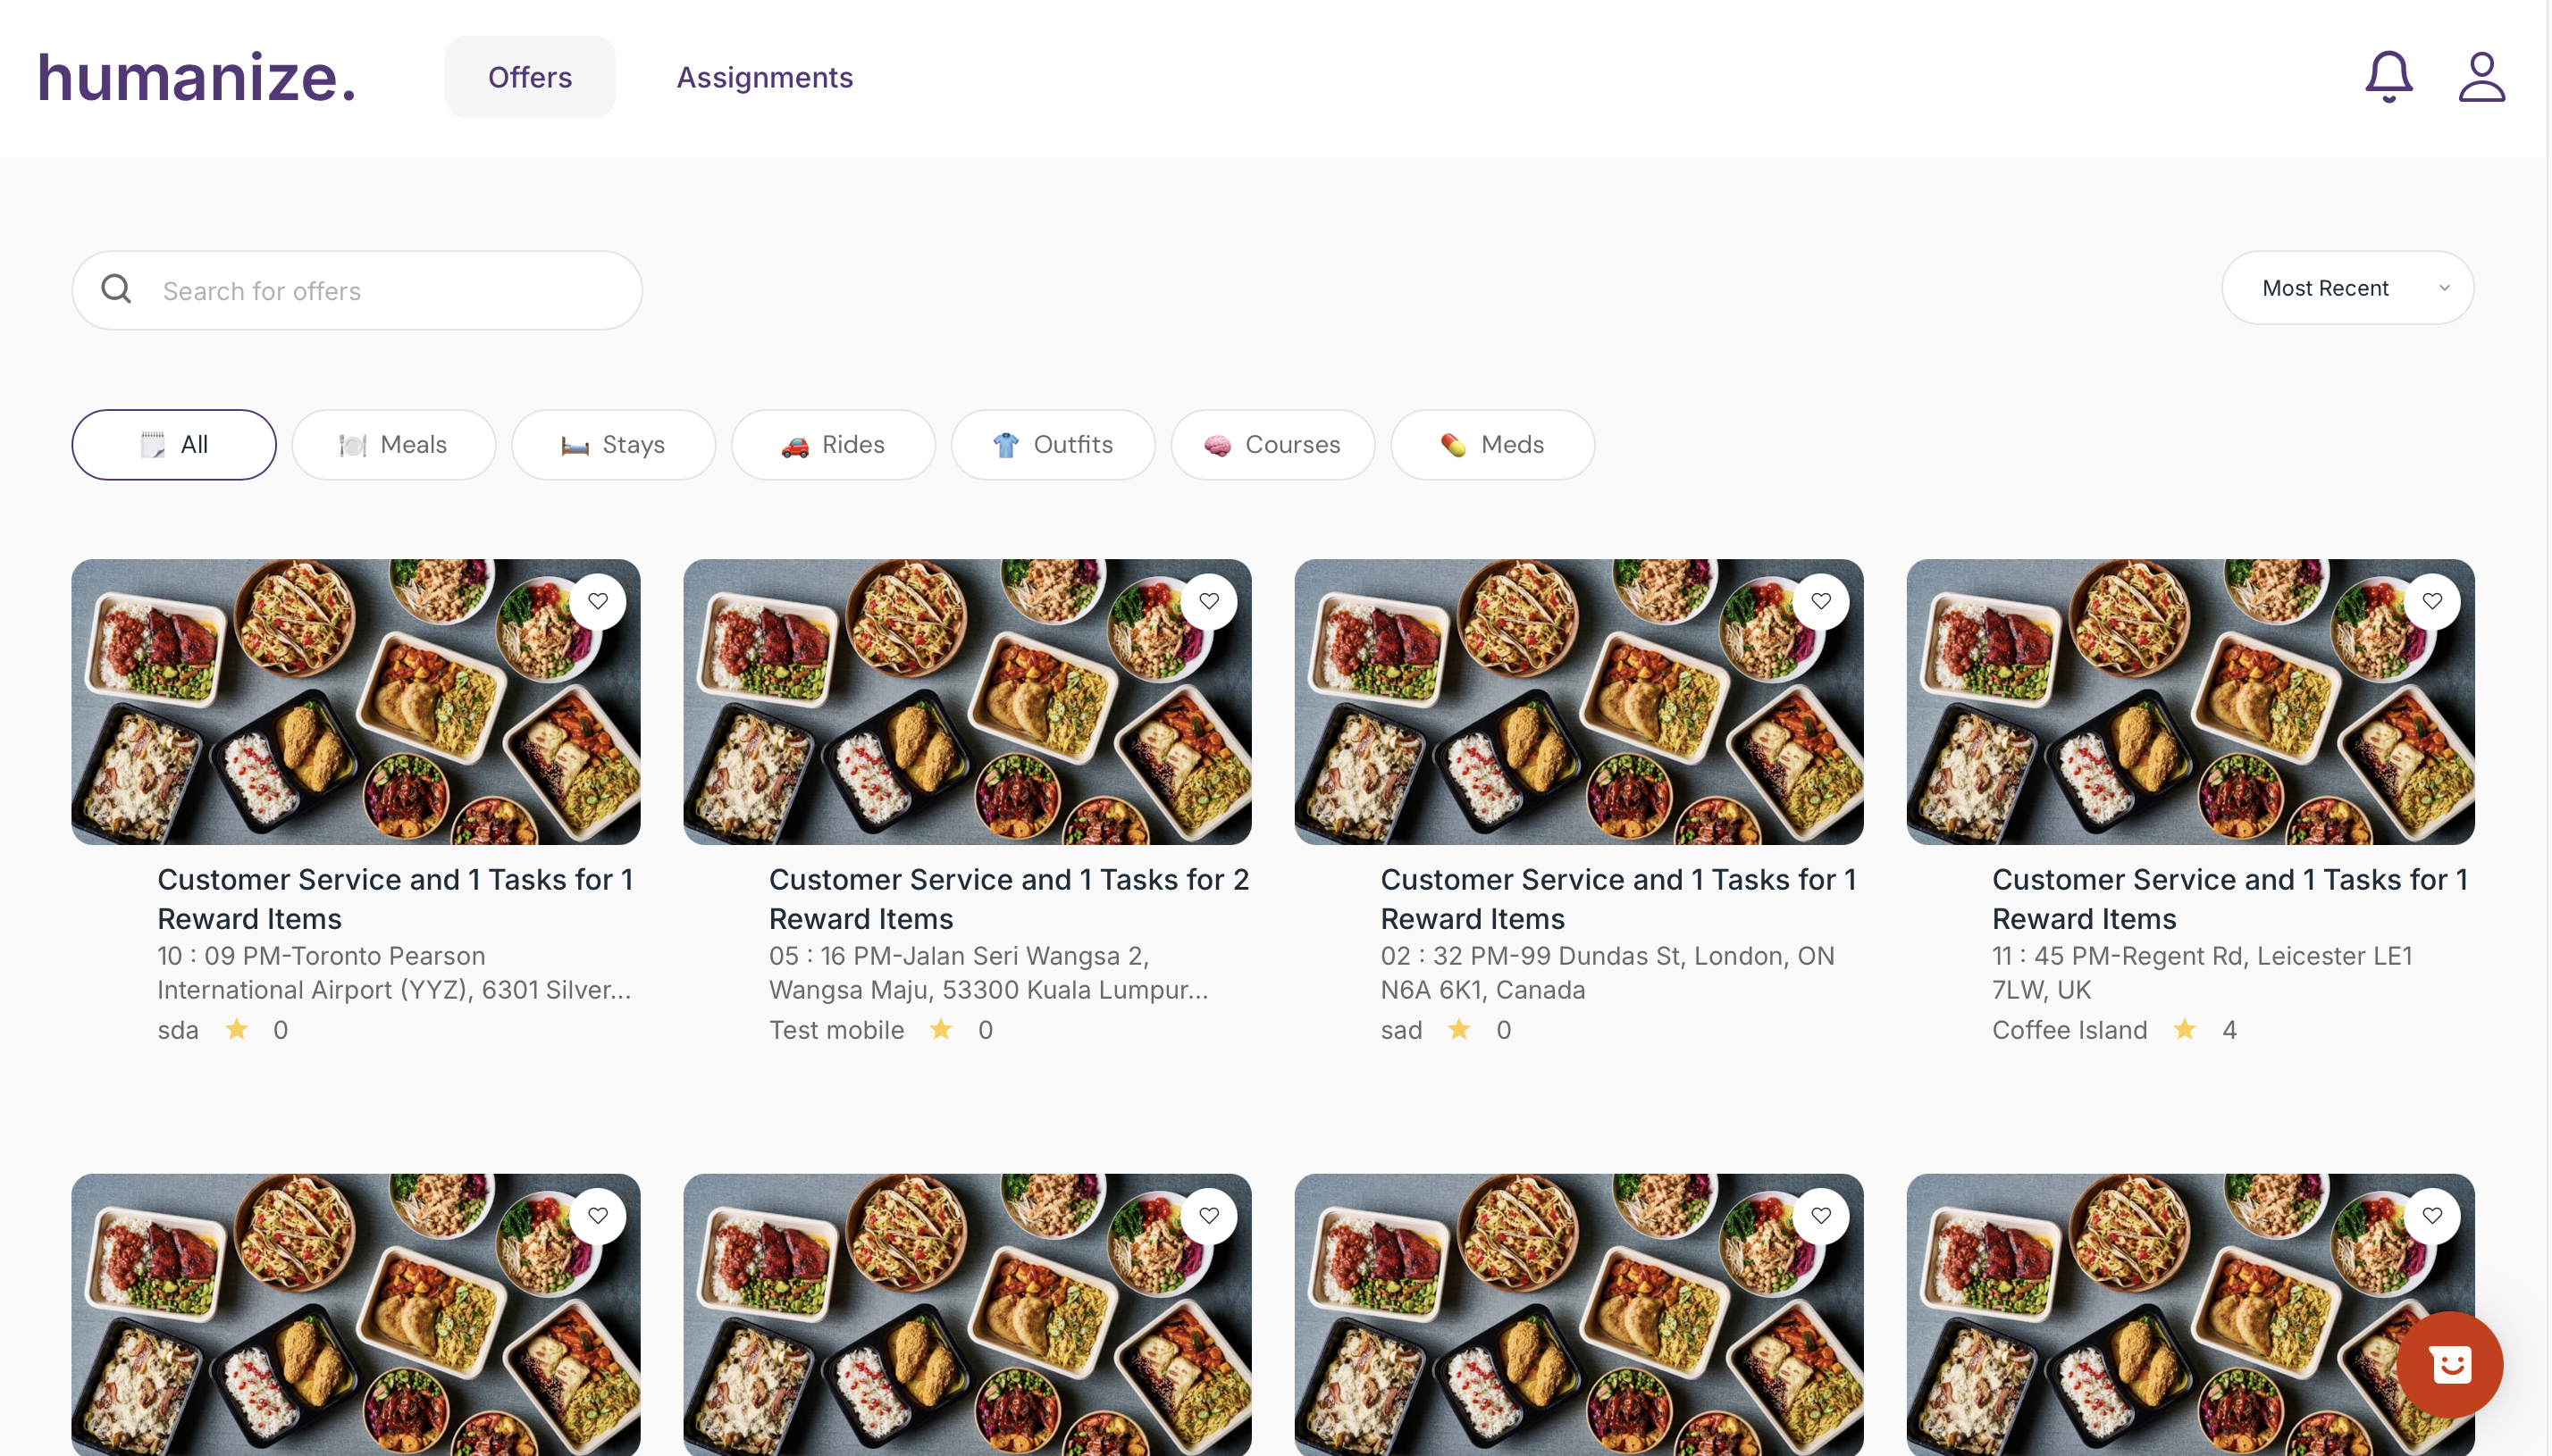The image size is (2552, 1456).
Task: Filter offers by Courses
Action: 1274,445
